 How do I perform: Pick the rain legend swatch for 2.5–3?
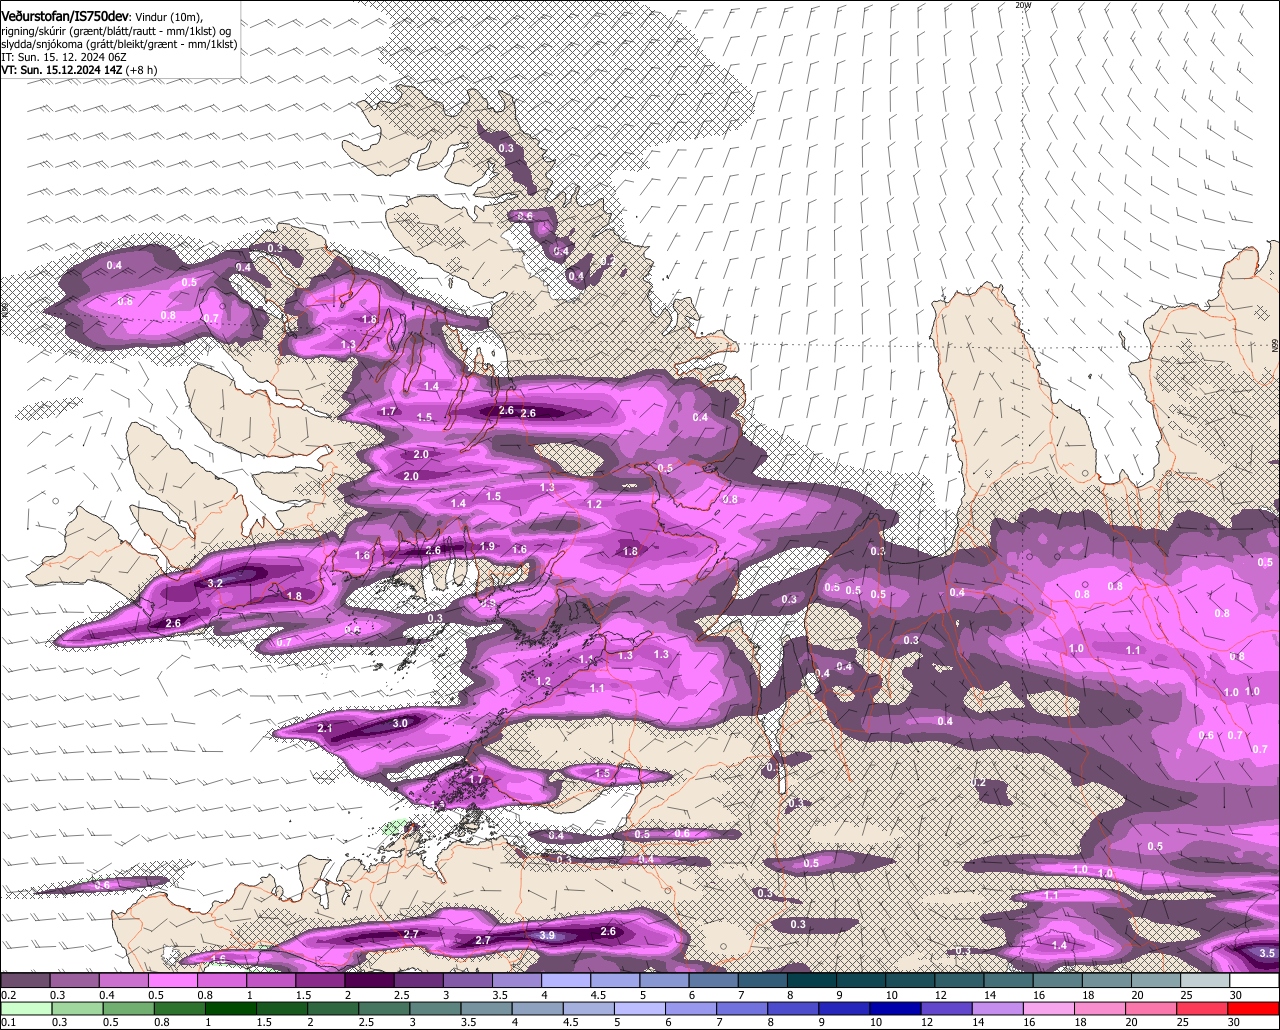(386, 1008)
